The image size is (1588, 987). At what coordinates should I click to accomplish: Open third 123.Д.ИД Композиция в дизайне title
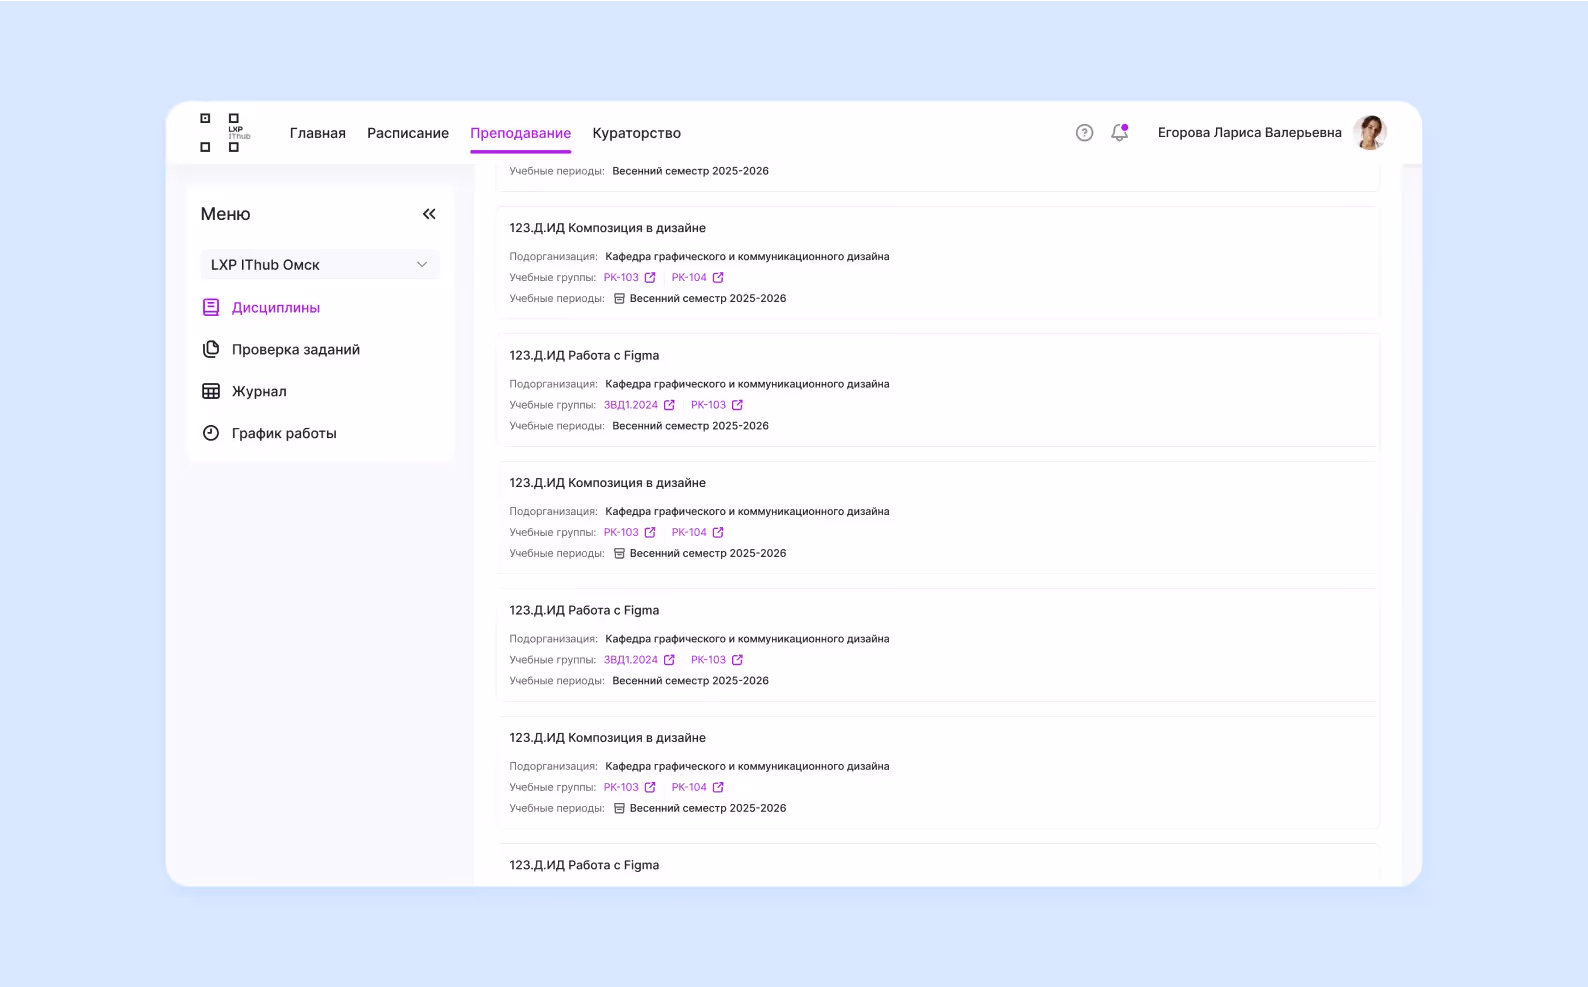[x=608, y=738]
